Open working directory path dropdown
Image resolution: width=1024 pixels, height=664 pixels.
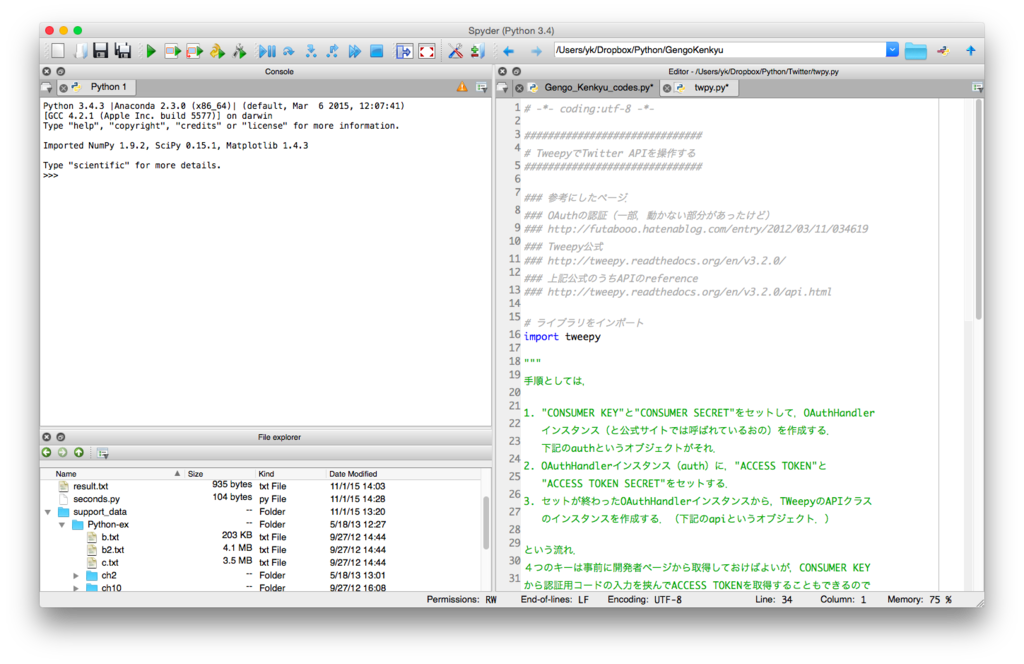[x=892, y=50]
